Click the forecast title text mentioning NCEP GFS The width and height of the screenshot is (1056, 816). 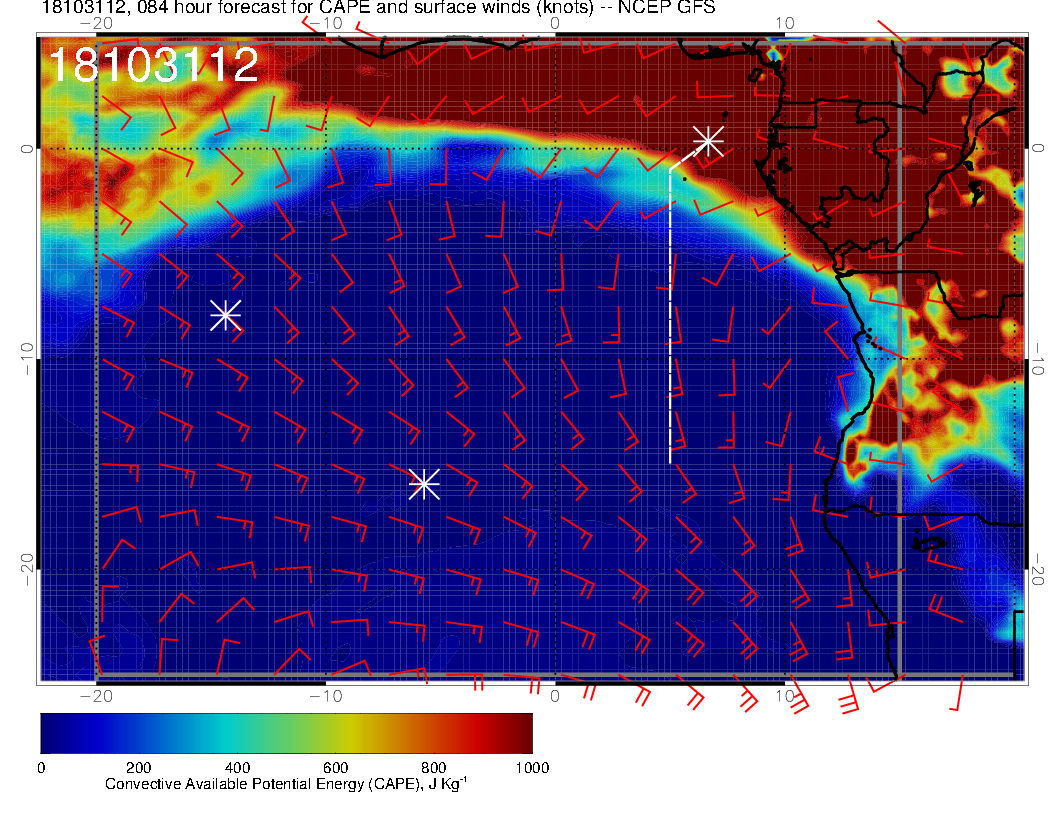pyautogui.click(x=378, y=7)
